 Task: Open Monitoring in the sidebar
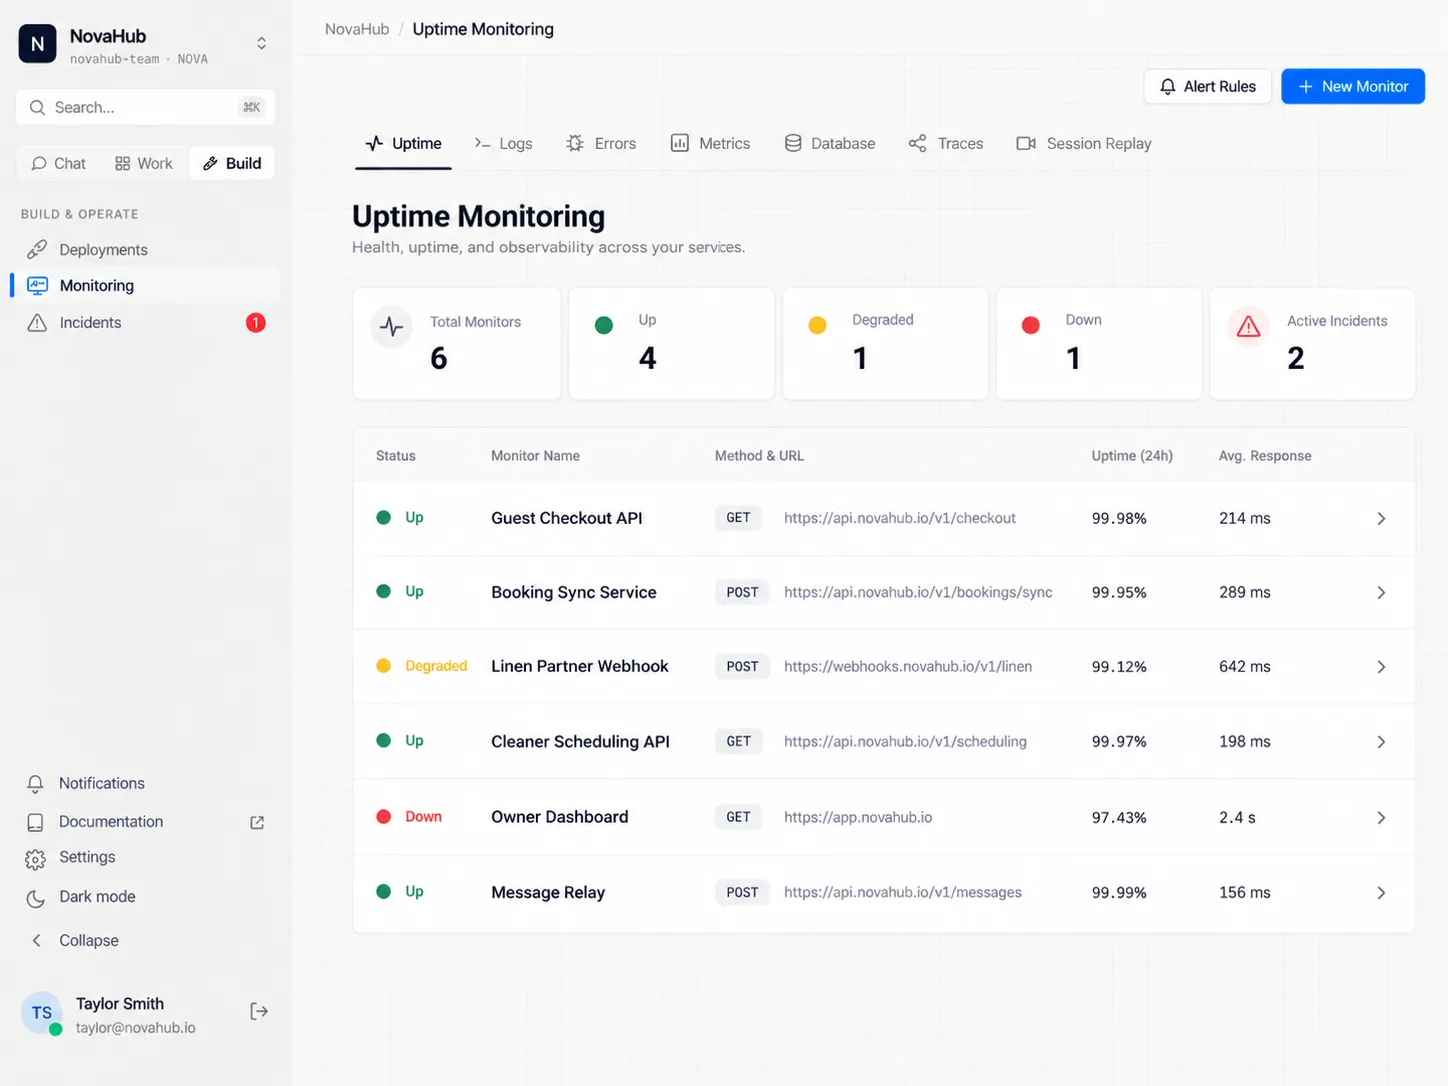(x=145, y=285)
